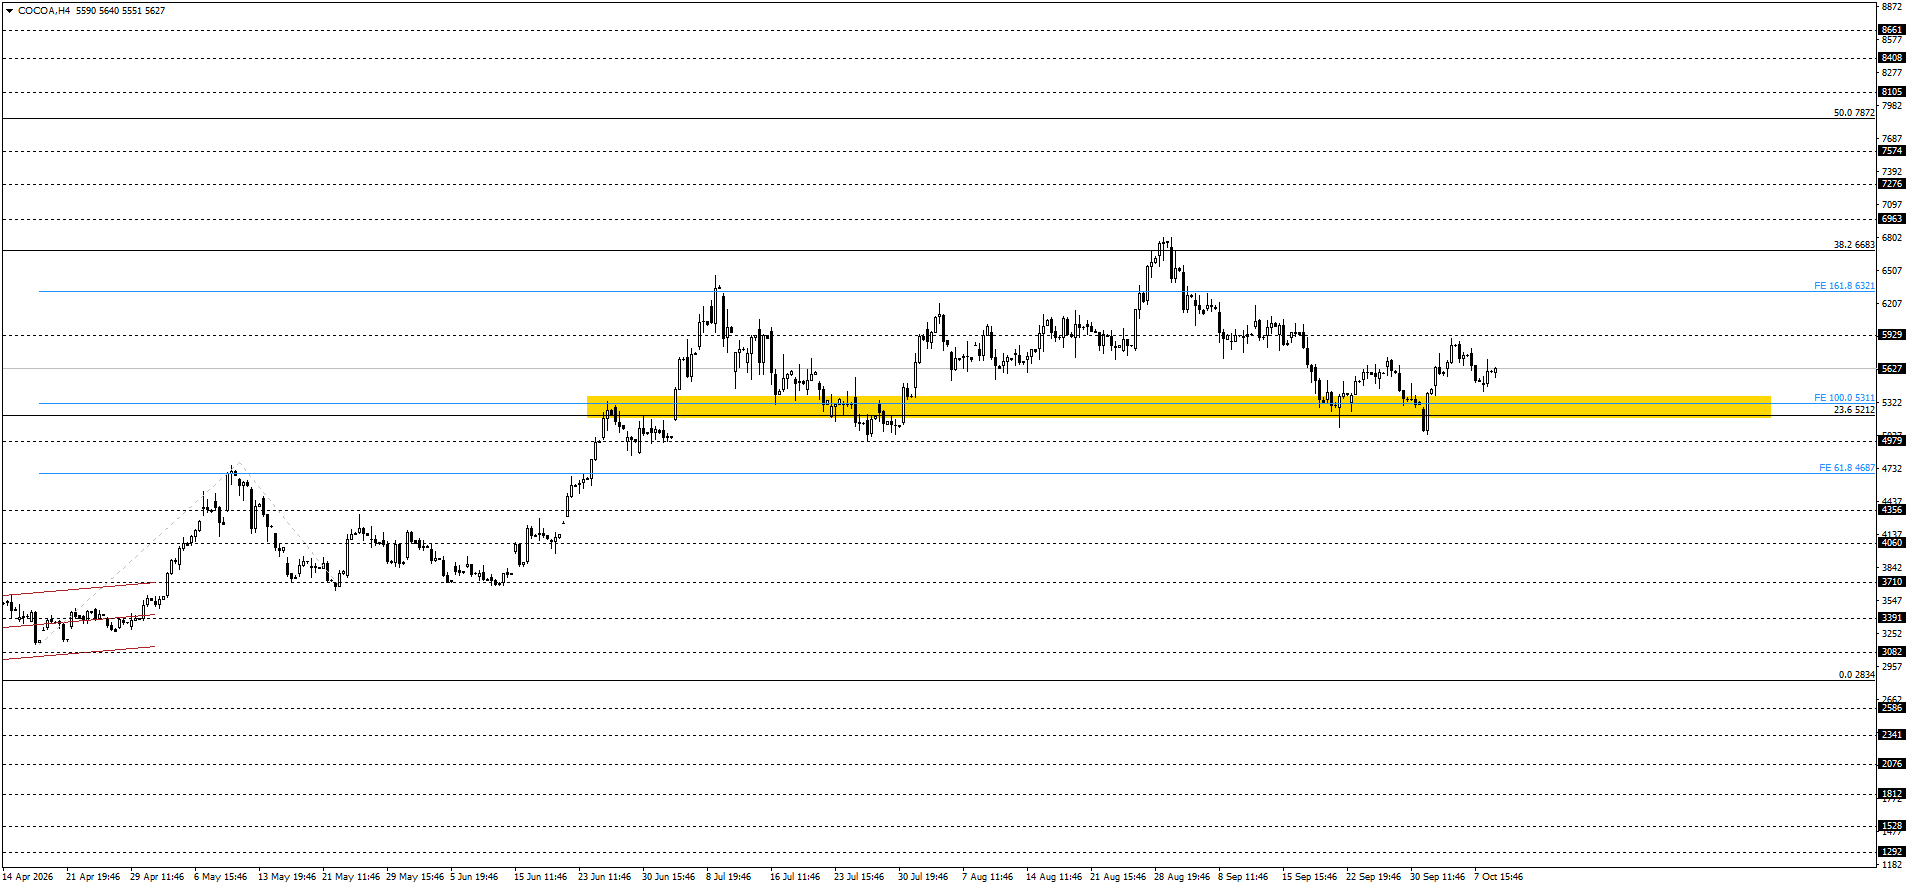The image size is (1916, 888).
Task: Click the '30 Jul 19:46' time axis label
Action: point(922,877)
